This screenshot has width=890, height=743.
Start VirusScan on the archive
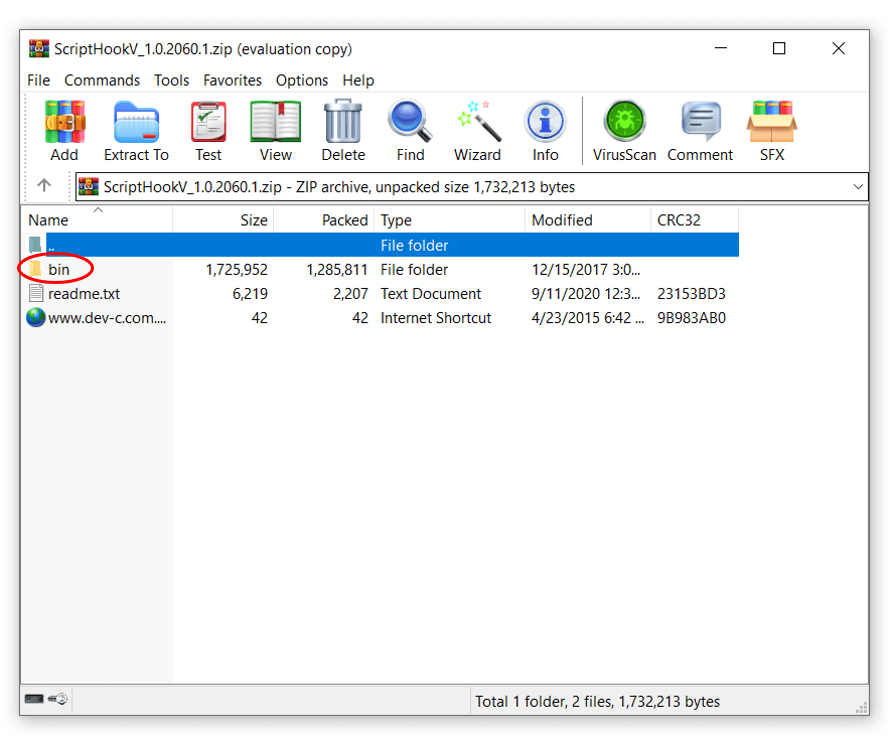tap(624, 130)
